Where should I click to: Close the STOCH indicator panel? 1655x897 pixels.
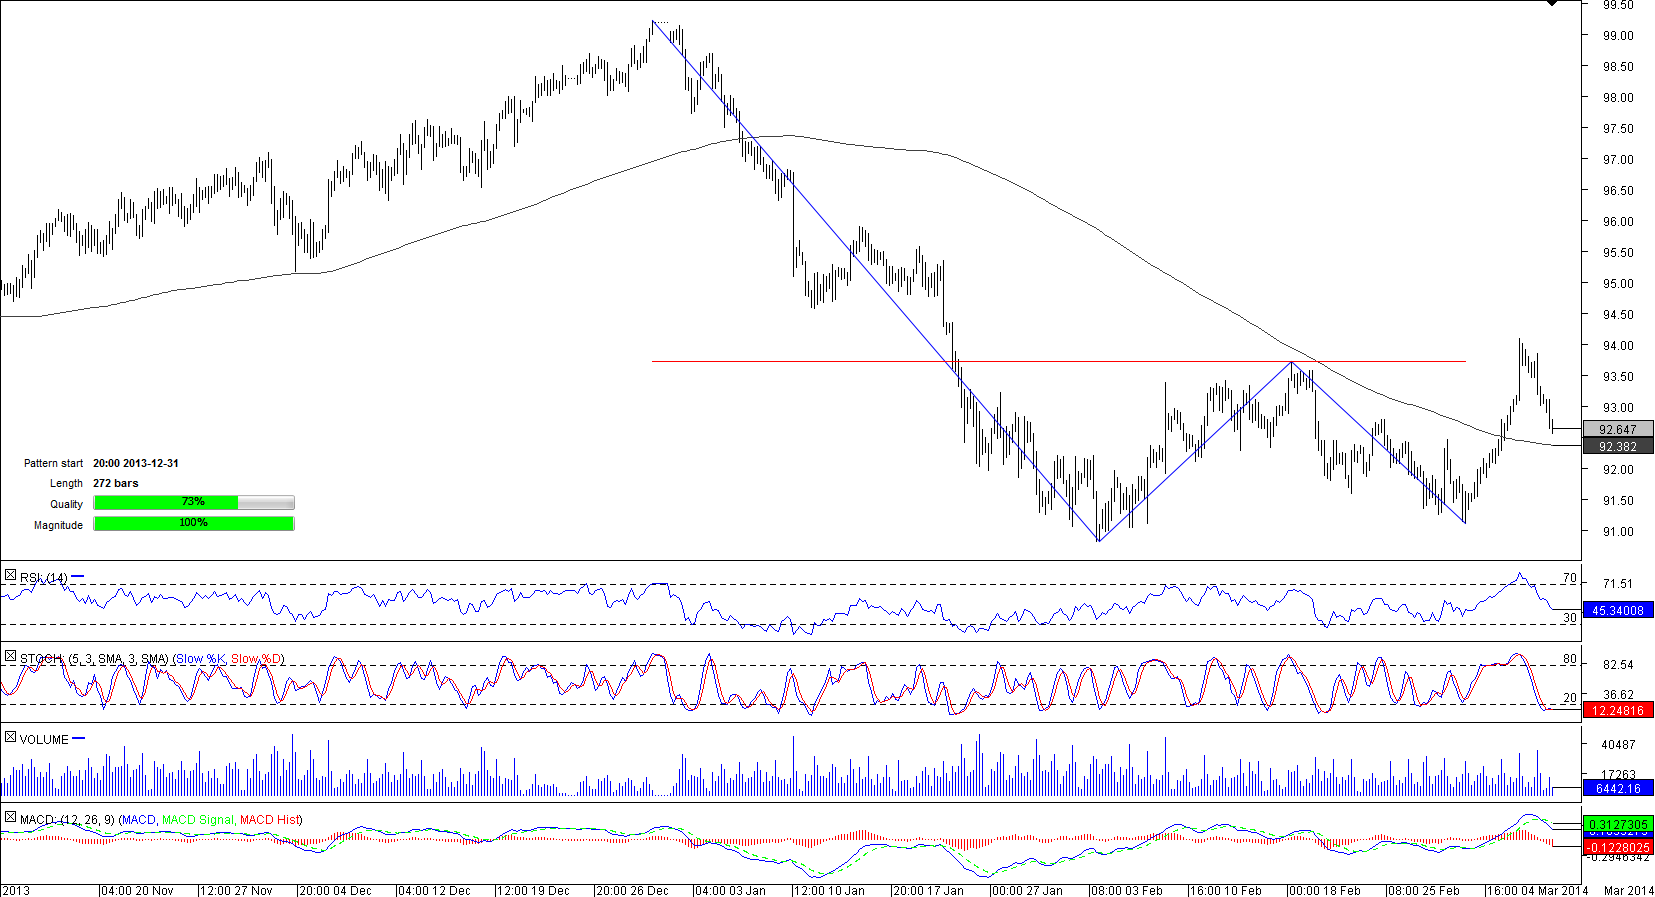tap(10, 657)
